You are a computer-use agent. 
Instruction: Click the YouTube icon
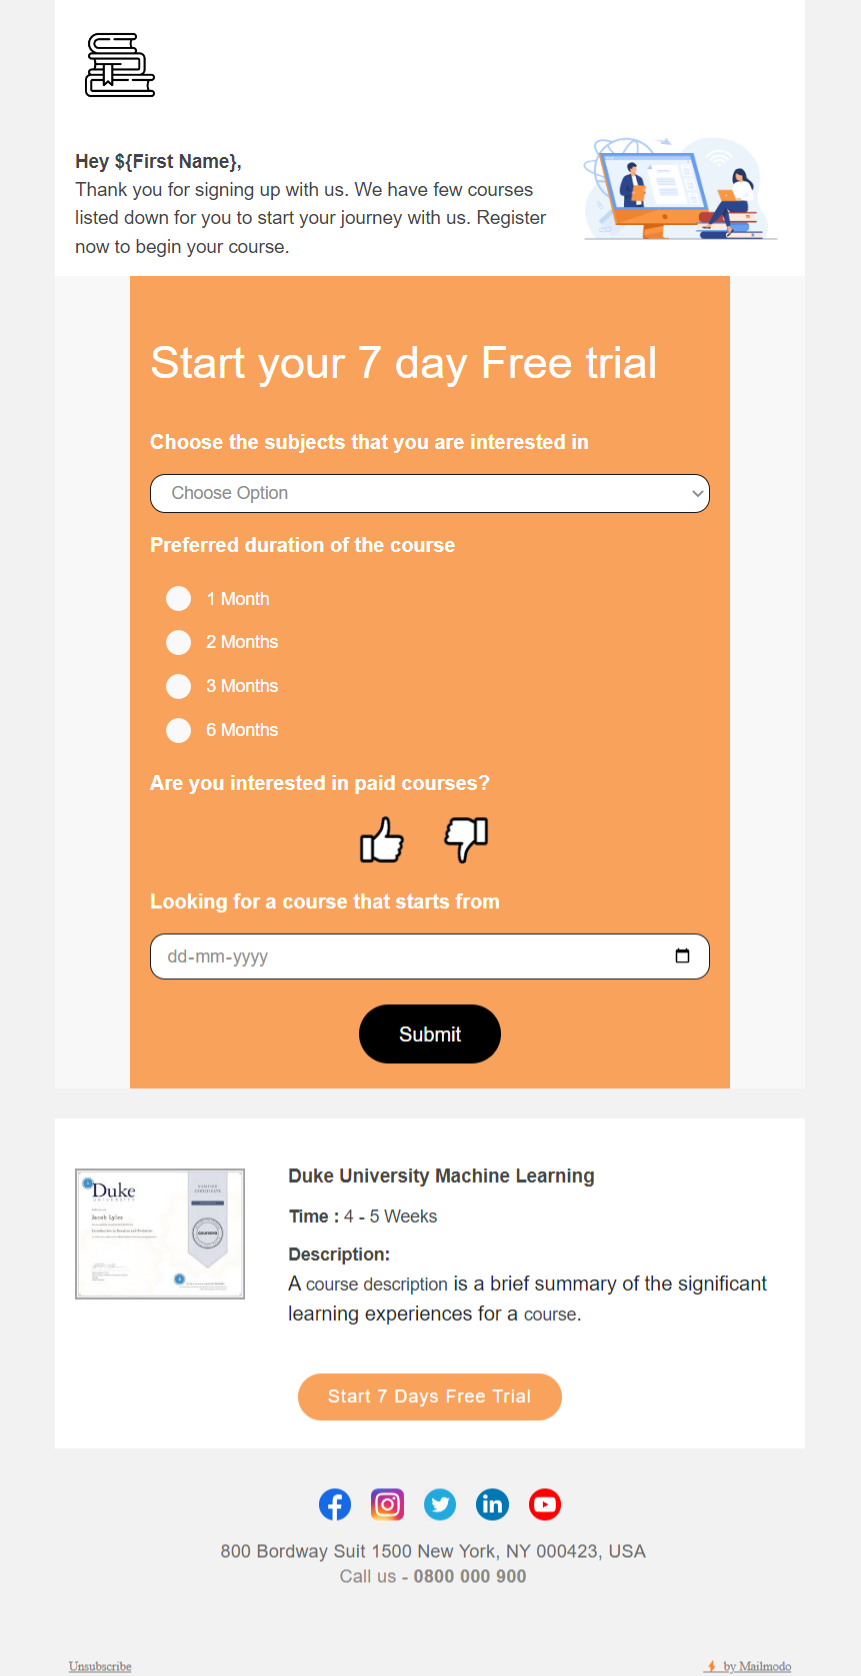545,1504
